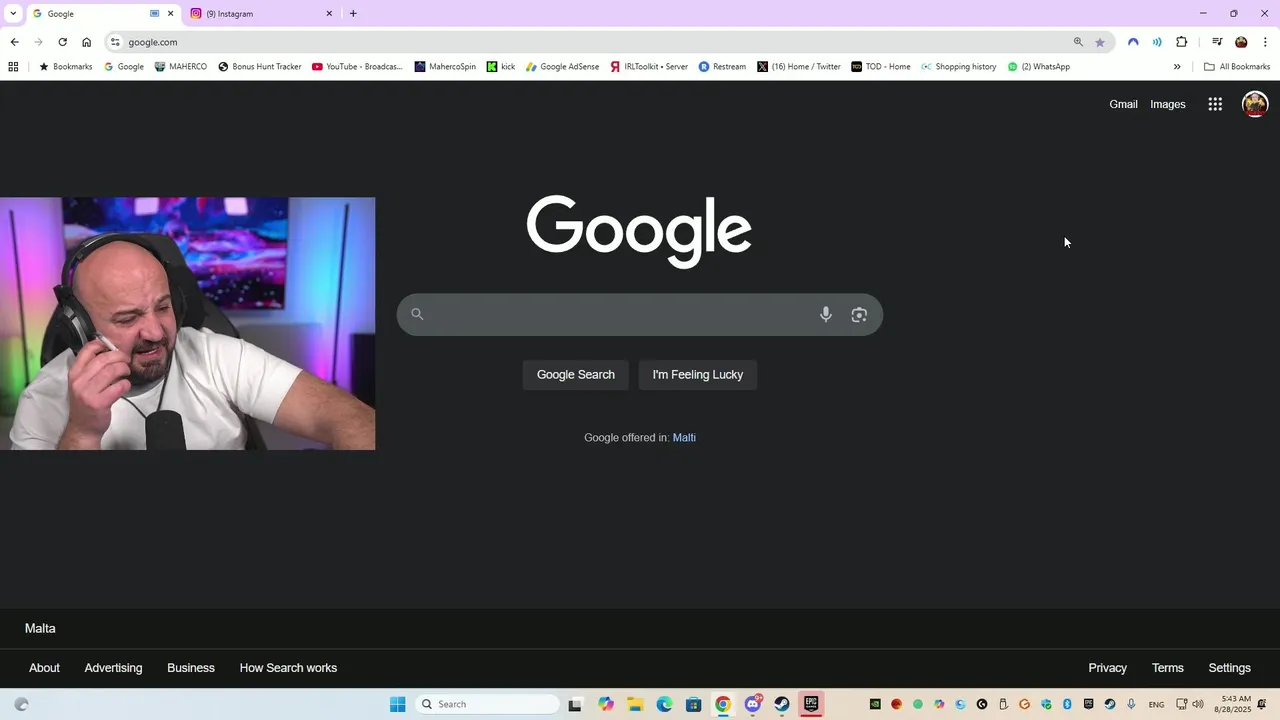Open the Advertising footer link
1280x720 pixels.
[x=113, y=668]
